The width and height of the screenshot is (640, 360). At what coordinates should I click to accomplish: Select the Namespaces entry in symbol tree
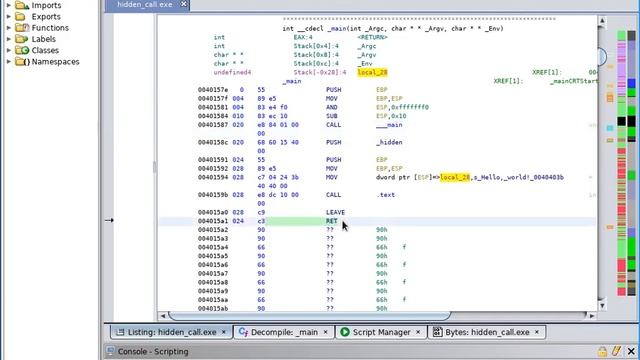(x=56, y=62)
